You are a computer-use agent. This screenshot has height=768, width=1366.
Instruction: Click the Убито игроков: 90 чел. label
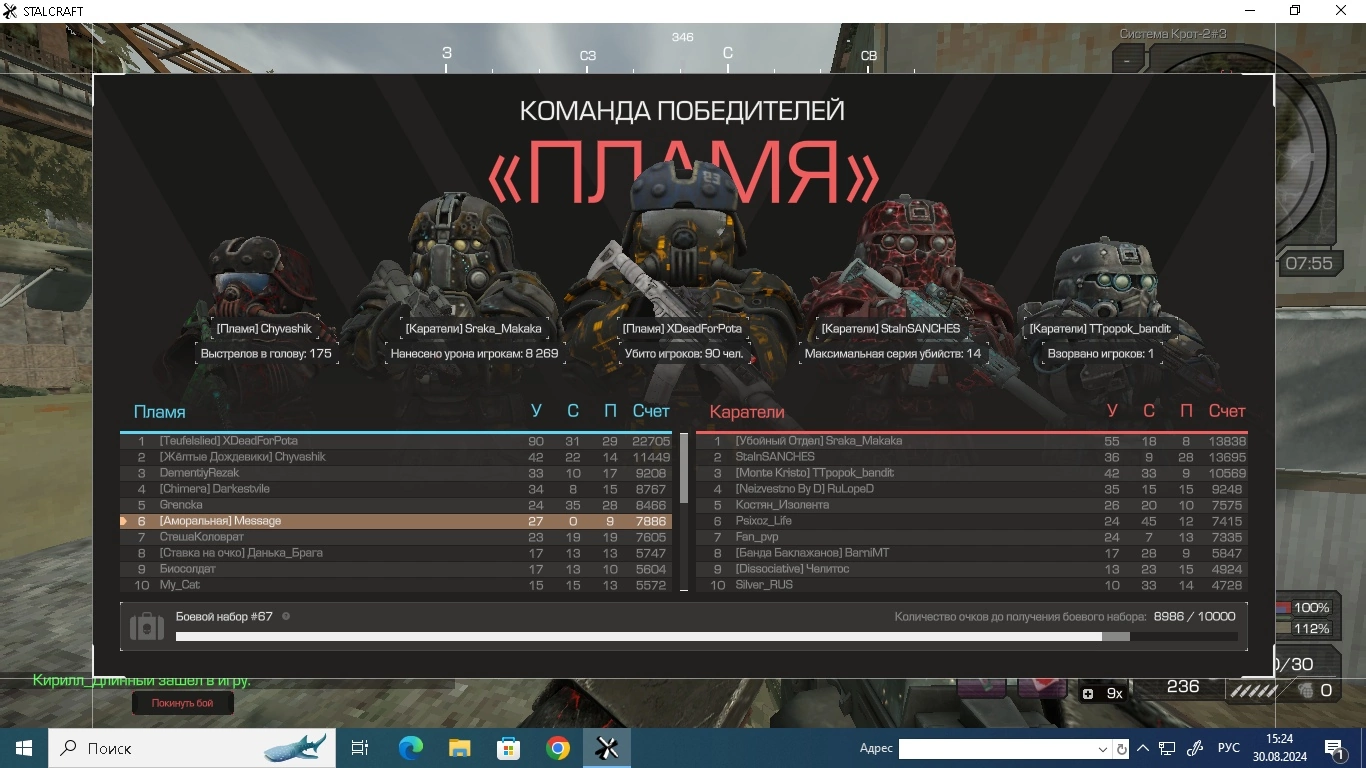click(x=684, y=354)
